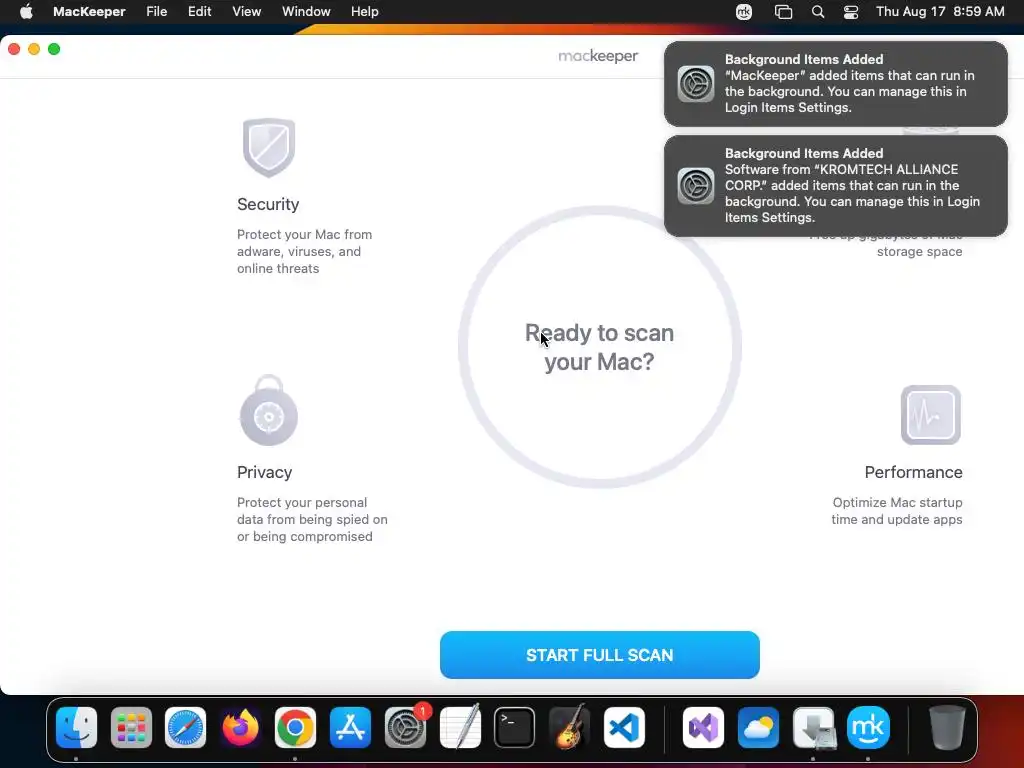Screen dimensions: 1024x768
Task: Click the Performance monitor icon
Action: [x=931, y=415]
